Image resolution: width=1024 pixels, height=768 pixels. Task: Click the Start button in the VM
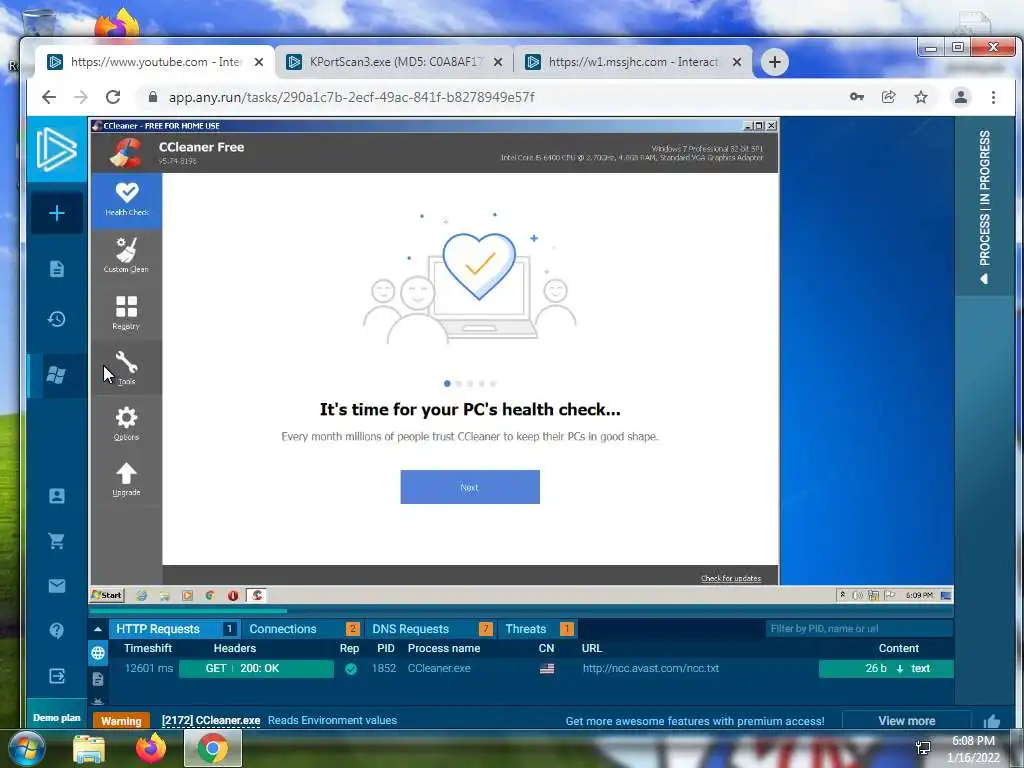coord(107,595)
